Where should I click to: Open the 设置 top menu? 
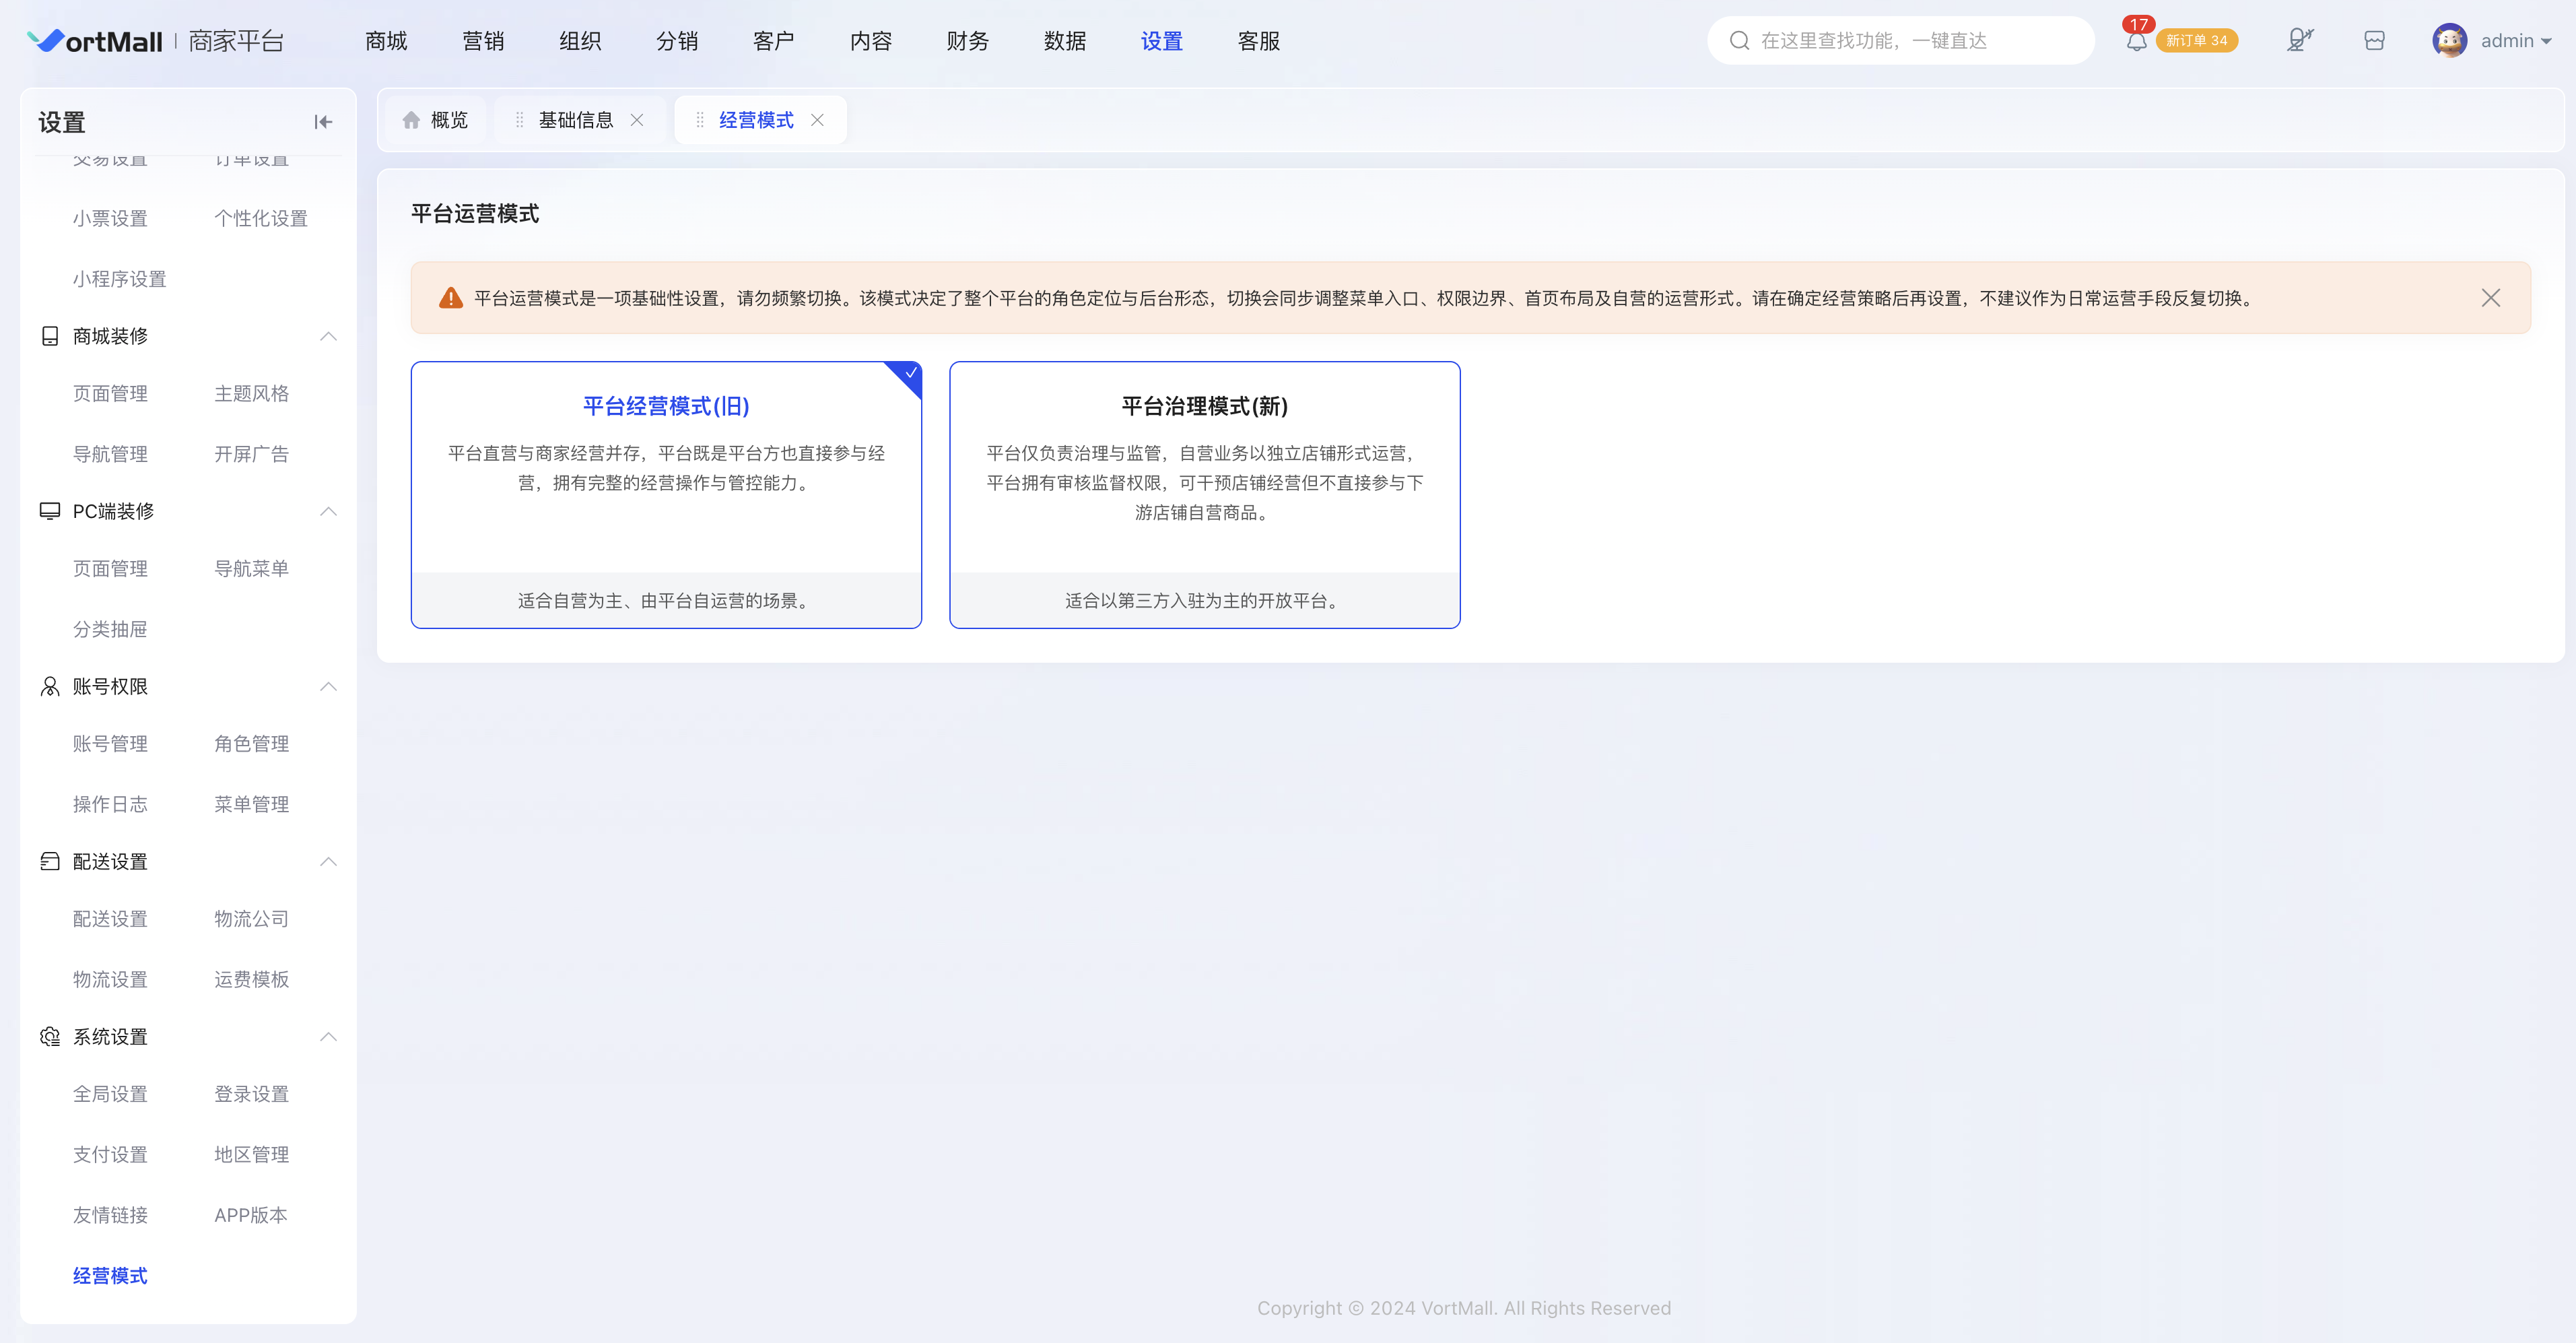(x=1162, y=41)
